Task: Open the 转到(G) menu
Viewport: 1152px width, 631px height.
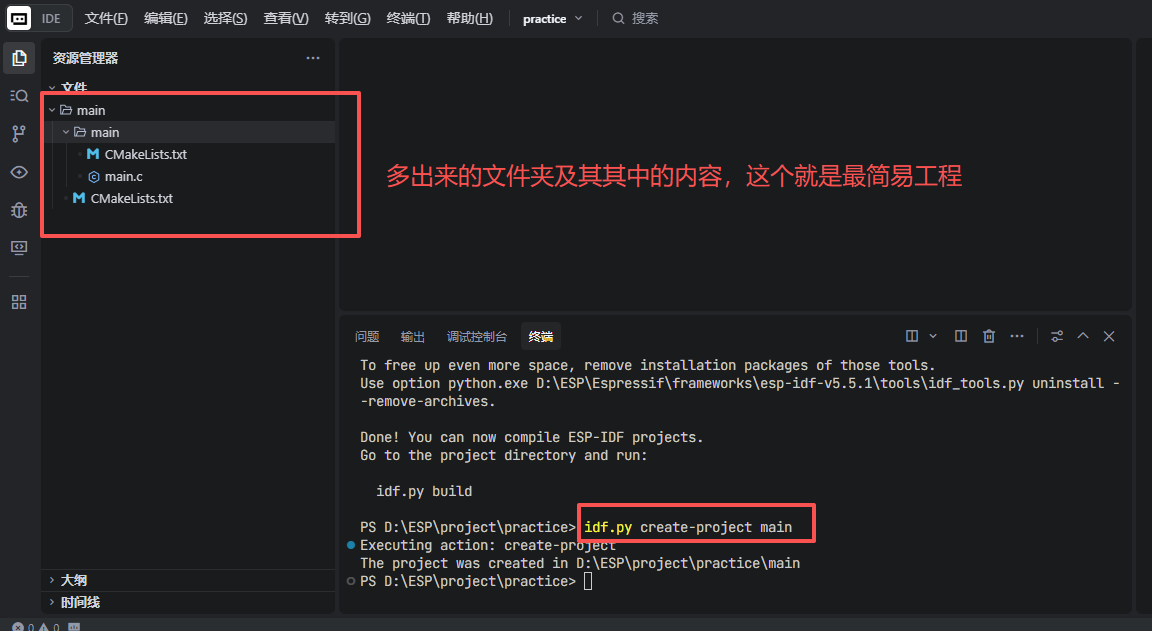Action: 348,18
